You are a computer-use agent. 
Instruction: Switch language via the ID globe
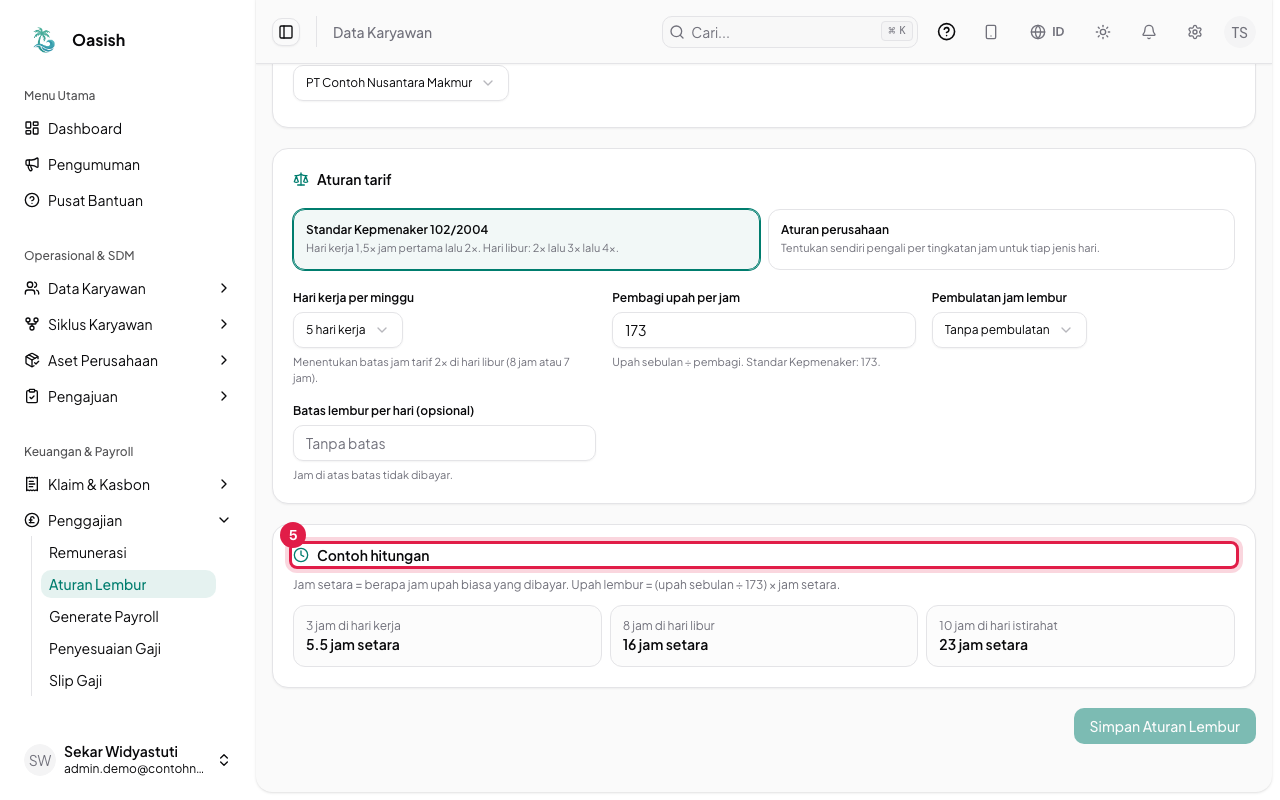coord(1047,32)
